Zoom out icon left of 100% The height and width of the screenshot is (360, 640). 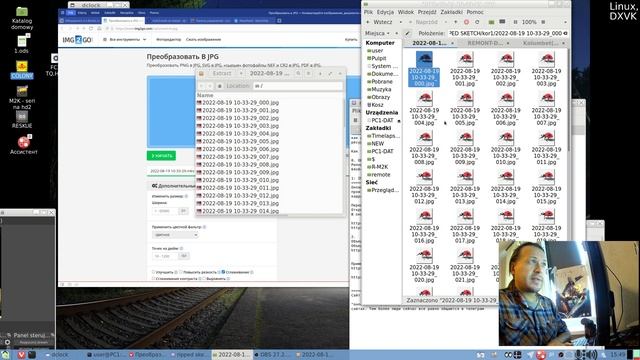pyautogui.click(x=516, y=22)
